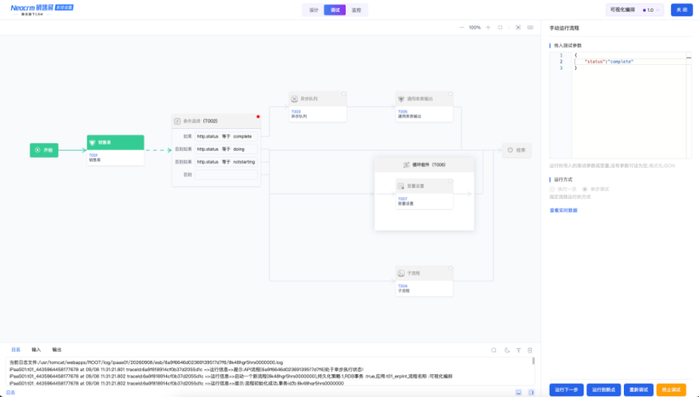Zoom out the canvas with minus icon
700x397 pixels.
click(x=462, y=28)
